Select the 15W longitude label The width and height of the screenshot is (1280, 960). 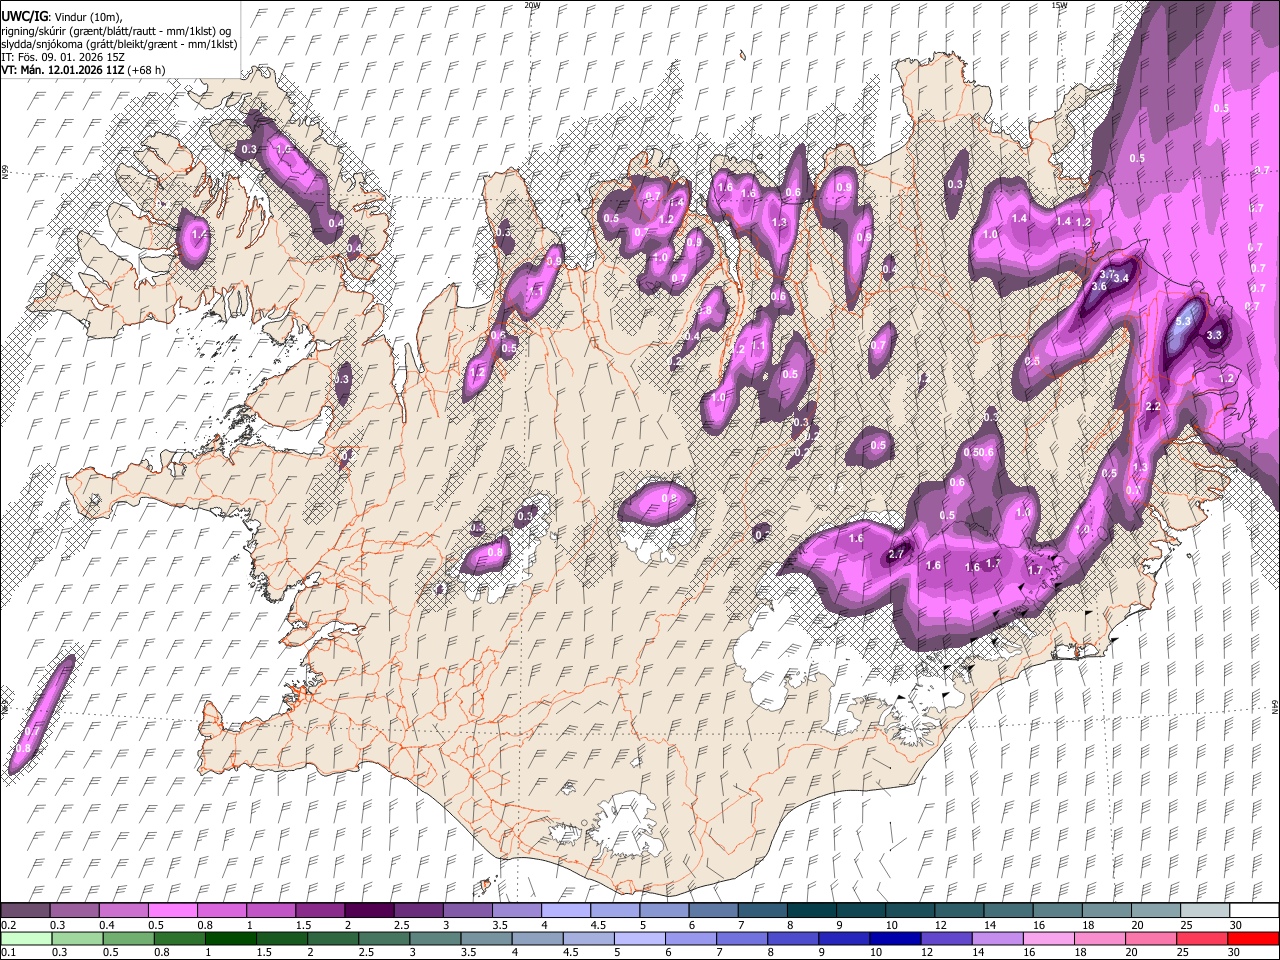(x=1058, y=5)
